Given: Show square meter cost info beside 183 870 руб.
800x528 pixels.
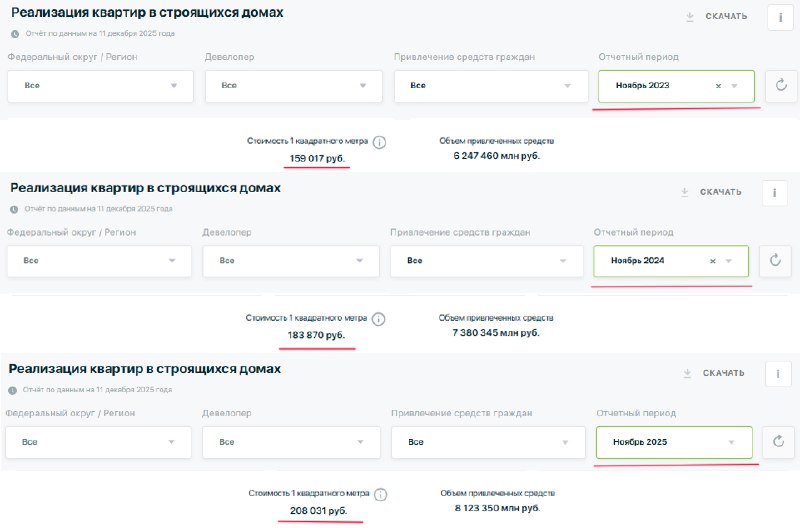Looking at the screenshot, I should point(378,319).
